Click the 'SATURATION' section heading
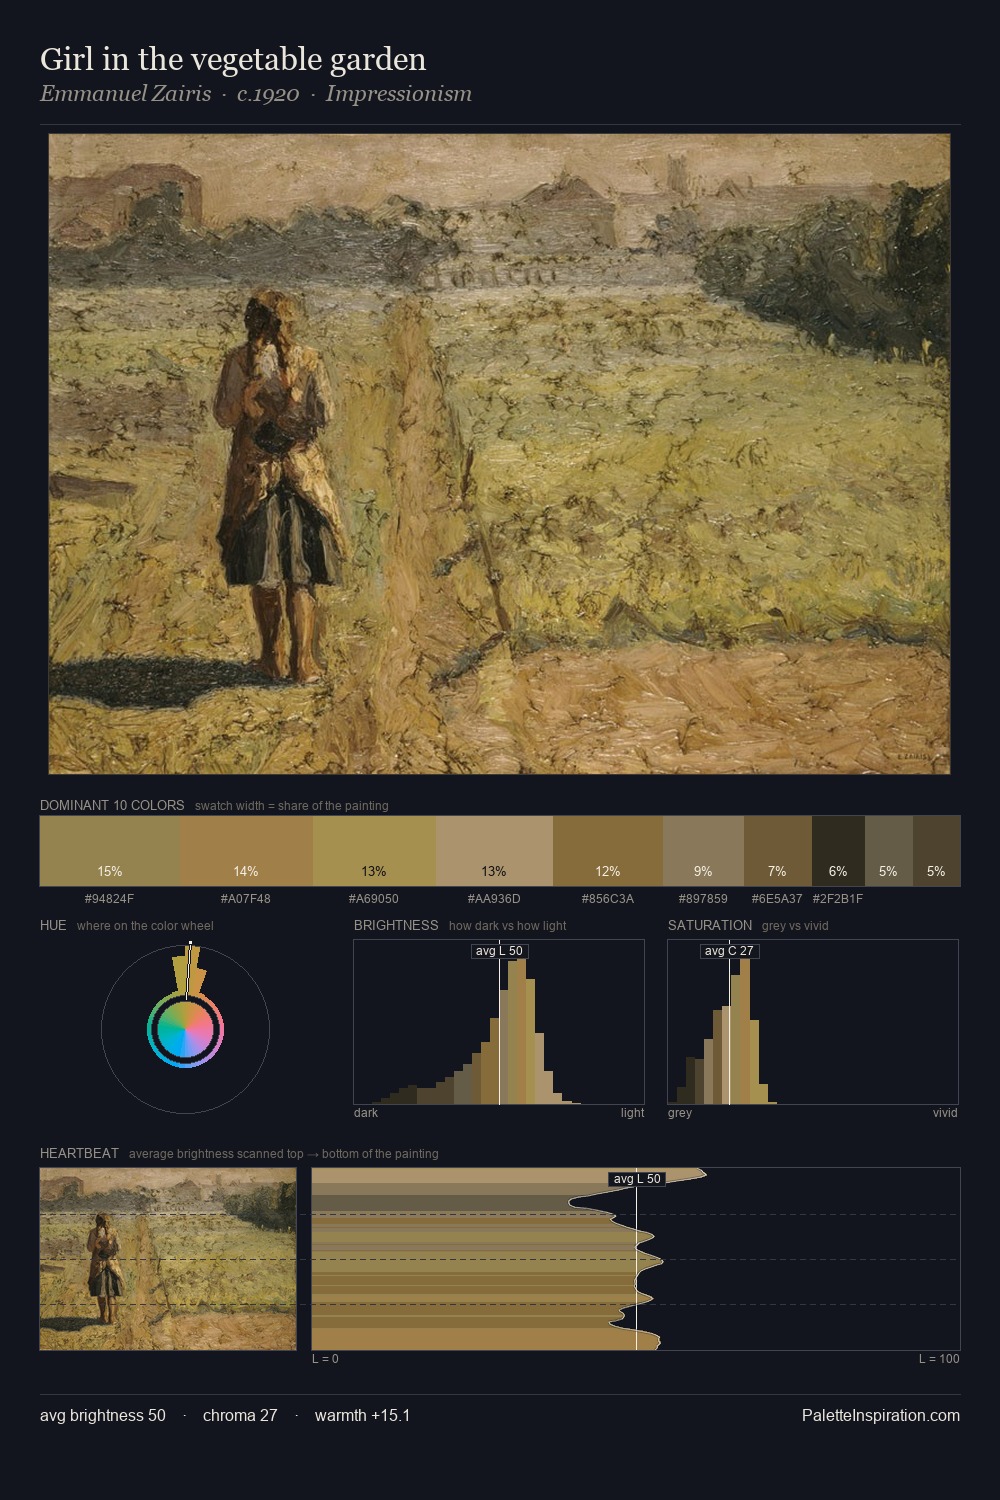 [x=710, y=925]
